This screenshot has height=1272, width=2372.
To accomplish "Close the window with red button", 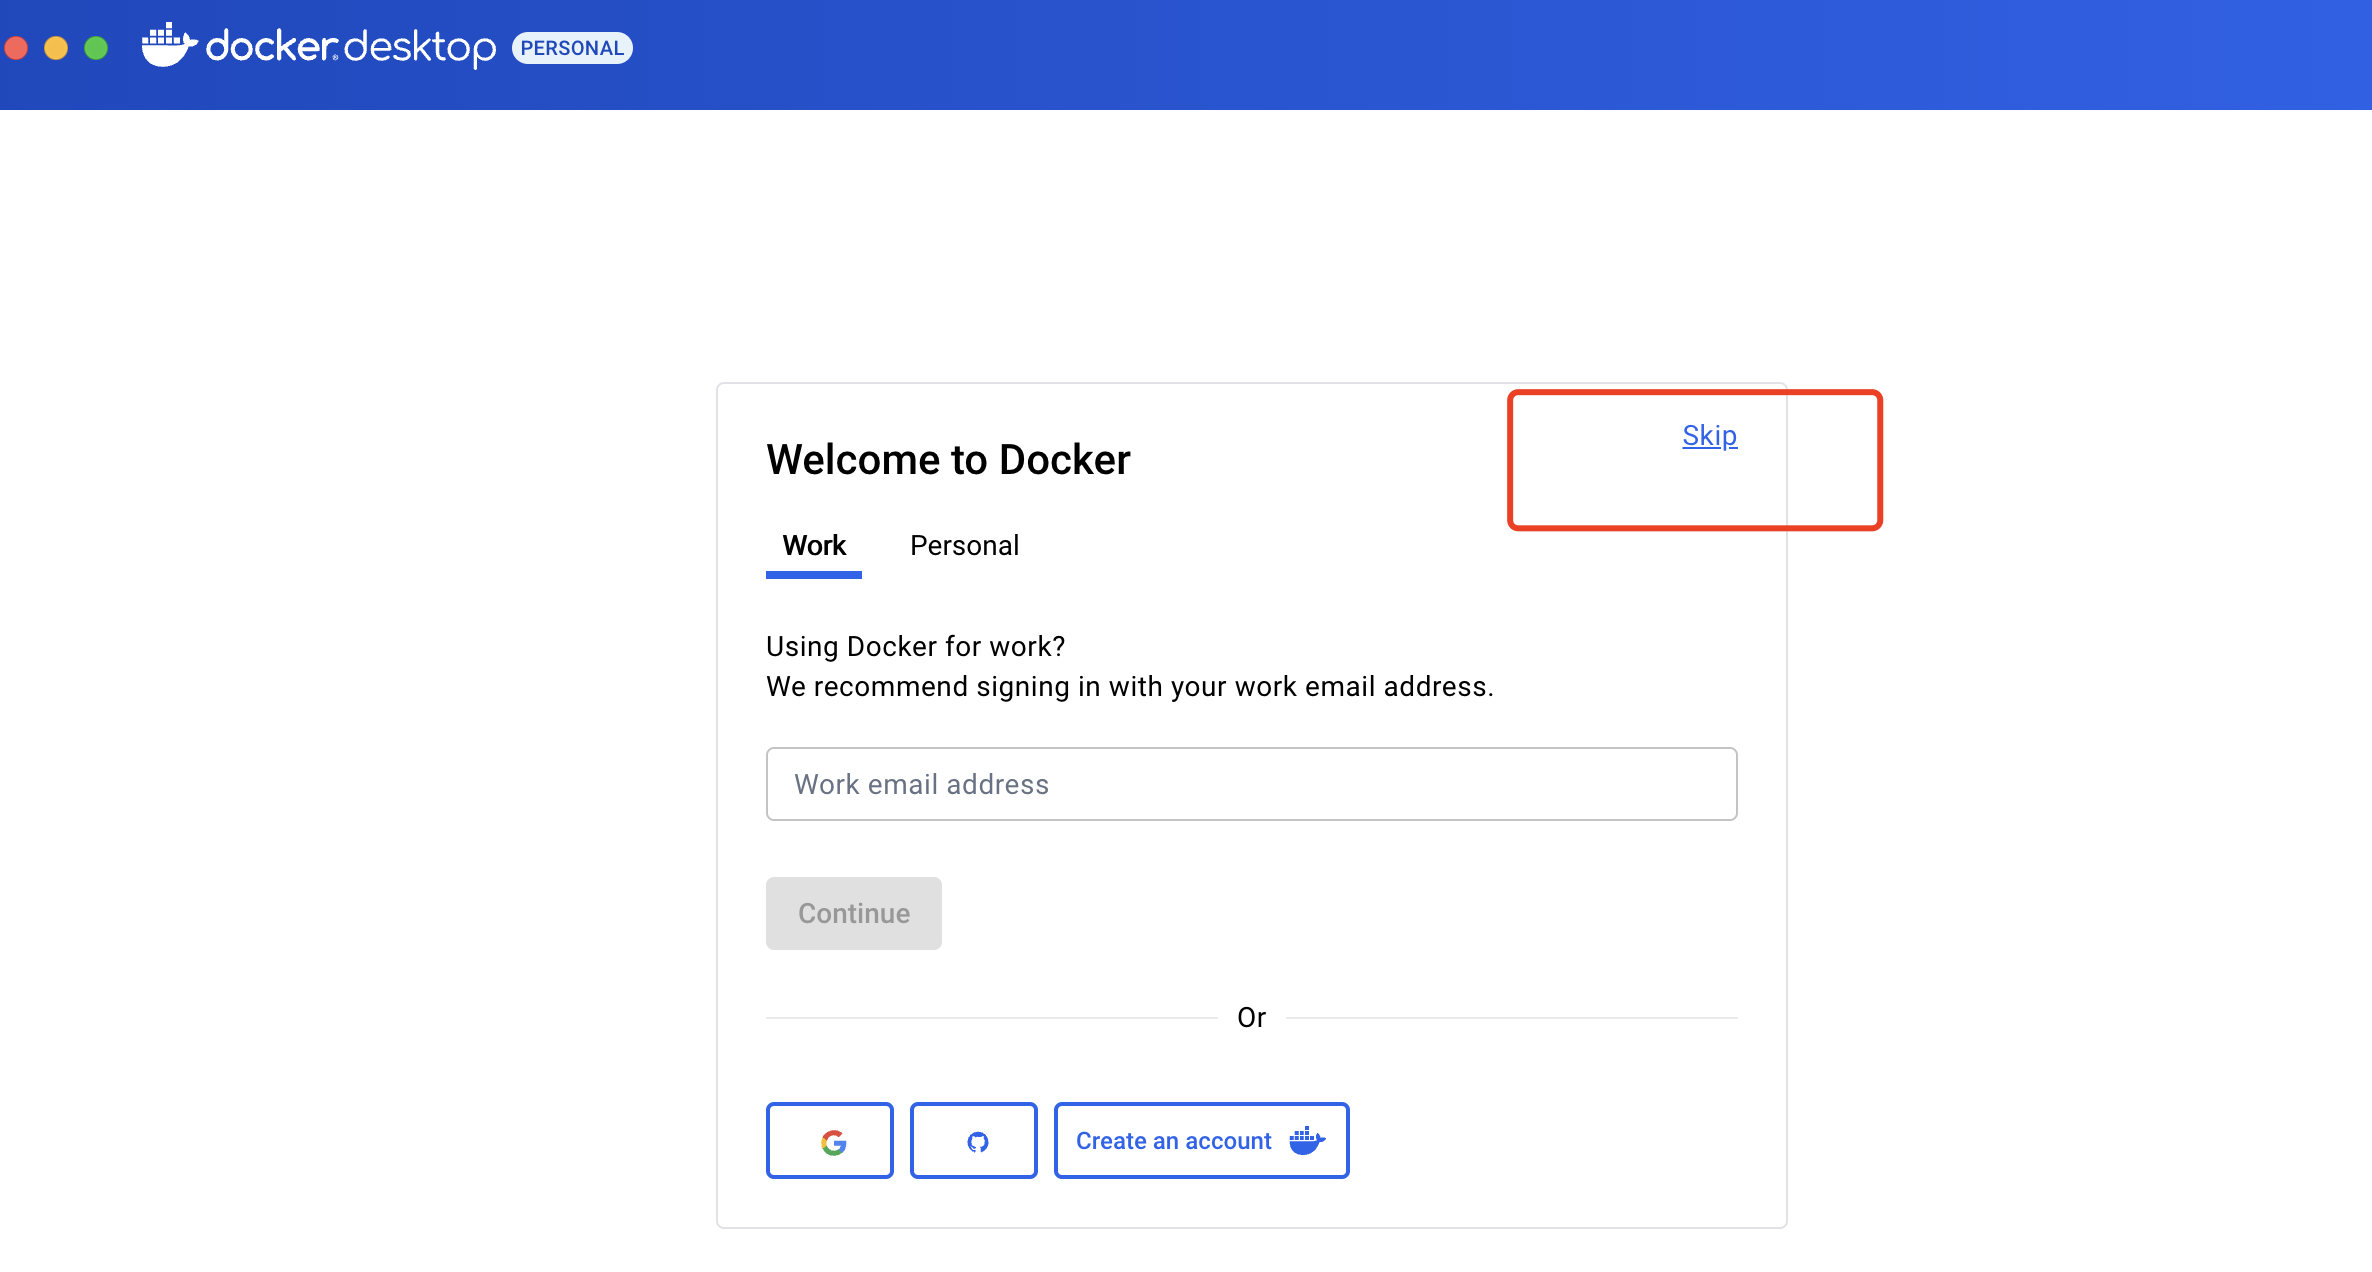I will 16,48.
